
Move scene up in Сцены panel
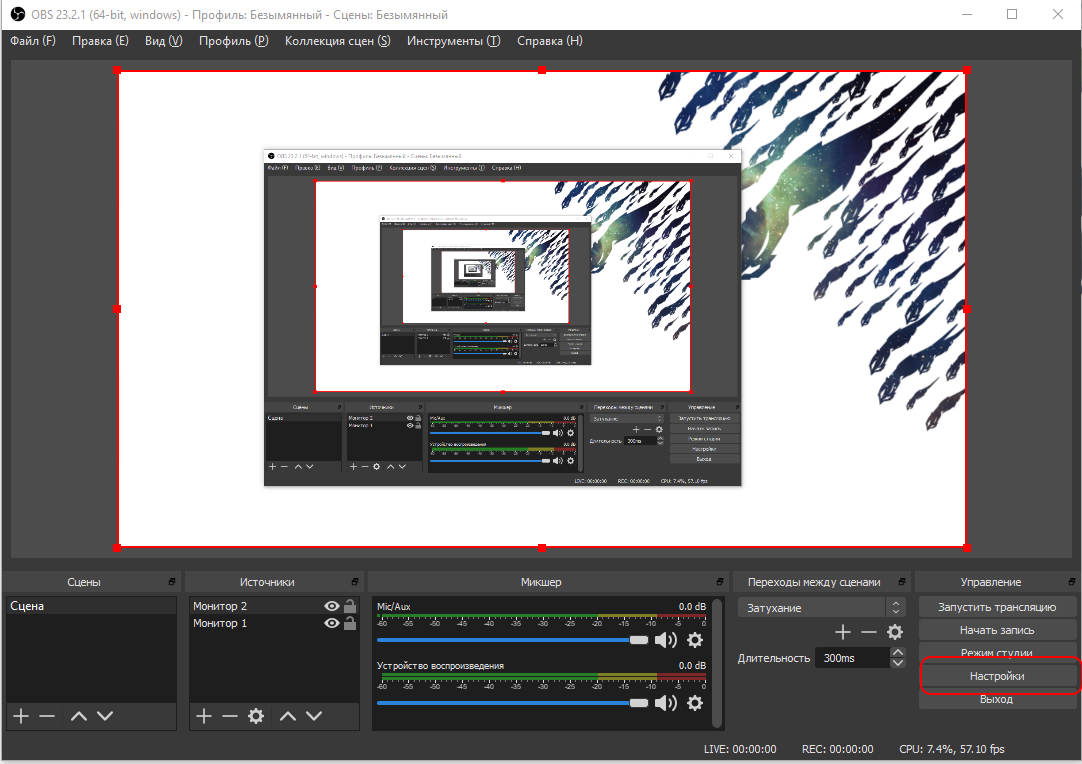pyautogui.click(x=79, y=716)
